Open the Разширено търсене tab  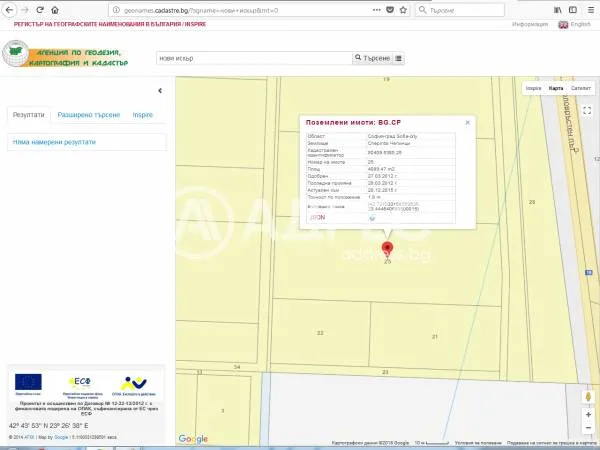click(88, 115)
